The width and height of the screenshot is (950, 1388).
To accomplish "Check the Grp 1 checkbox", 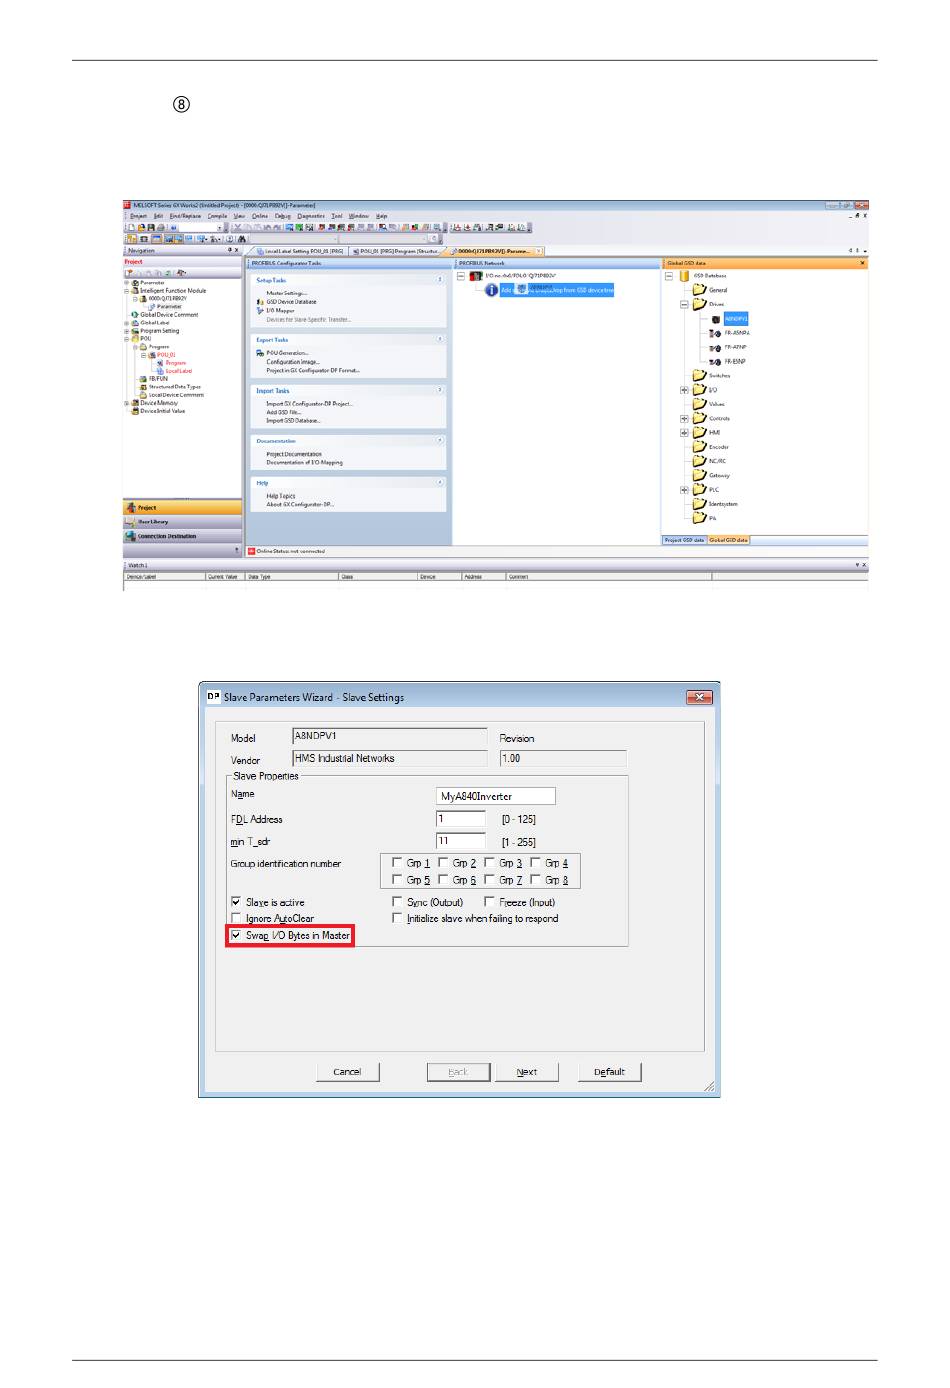I will pos(397,862).
